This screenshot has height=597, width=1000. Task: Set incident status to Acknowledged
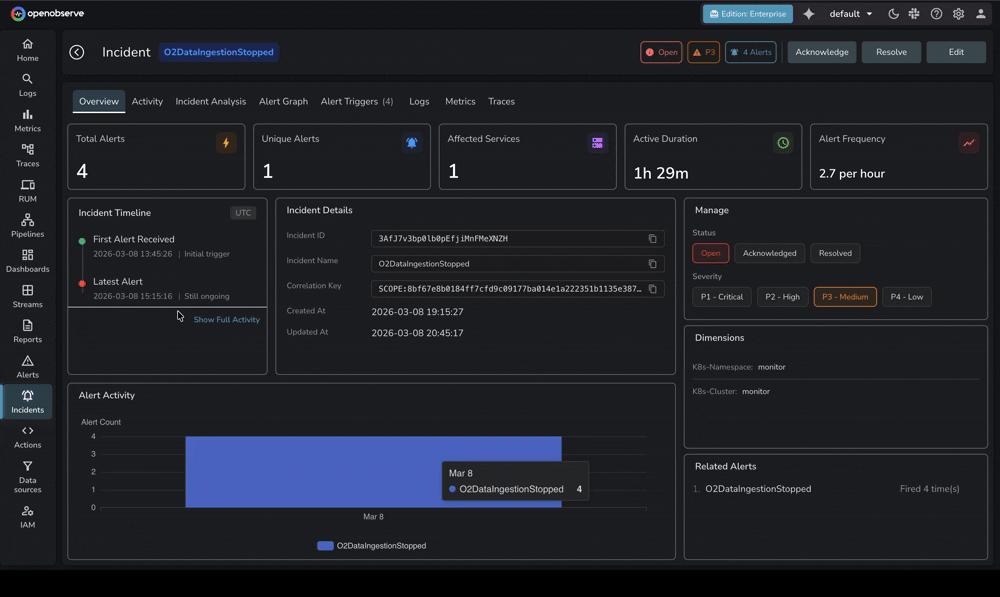point(769,252)
